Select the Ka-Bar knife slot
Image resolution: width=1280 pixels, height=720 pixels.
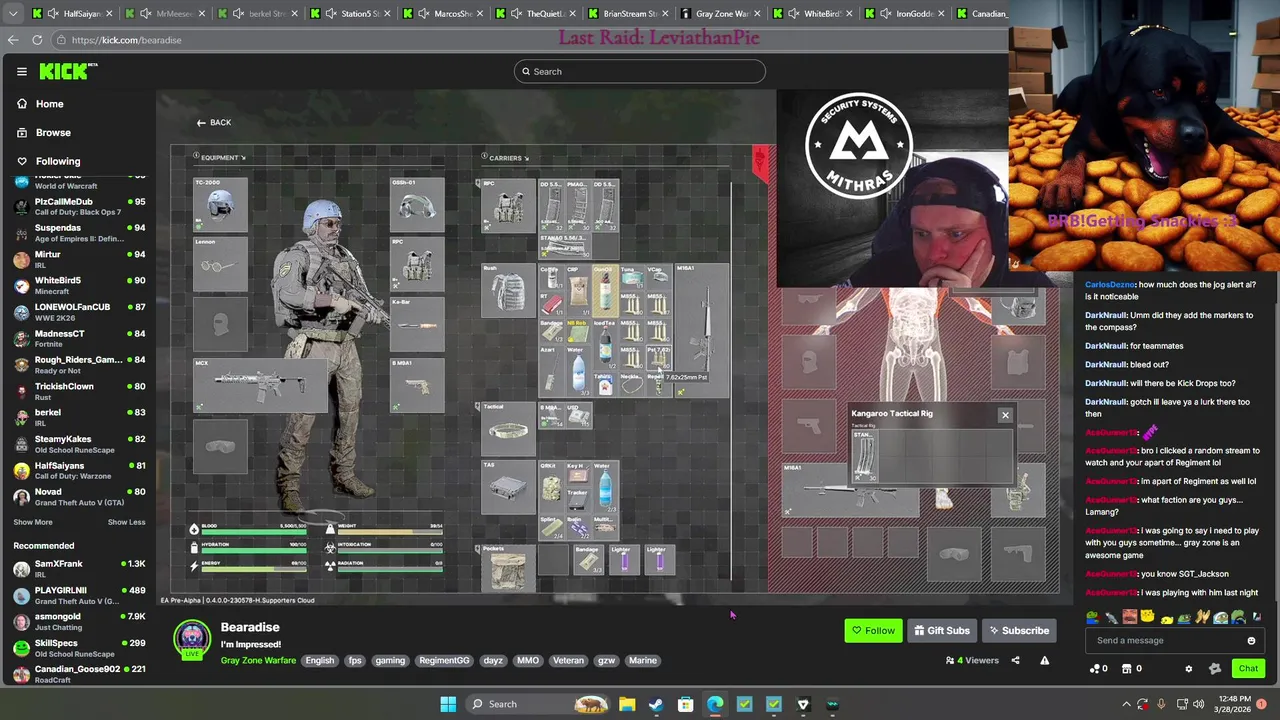[417, 325]
